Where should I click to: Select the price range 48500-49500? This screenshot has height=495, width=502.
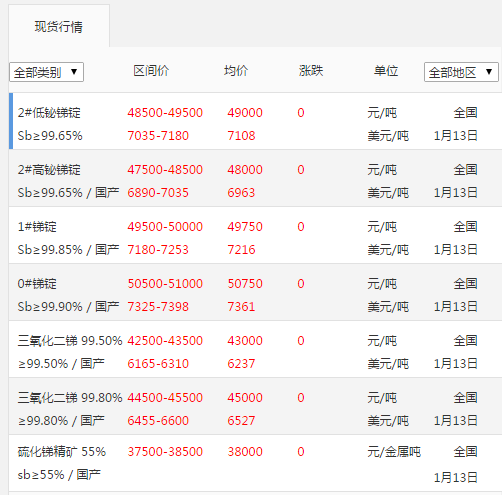pos(165,113)
